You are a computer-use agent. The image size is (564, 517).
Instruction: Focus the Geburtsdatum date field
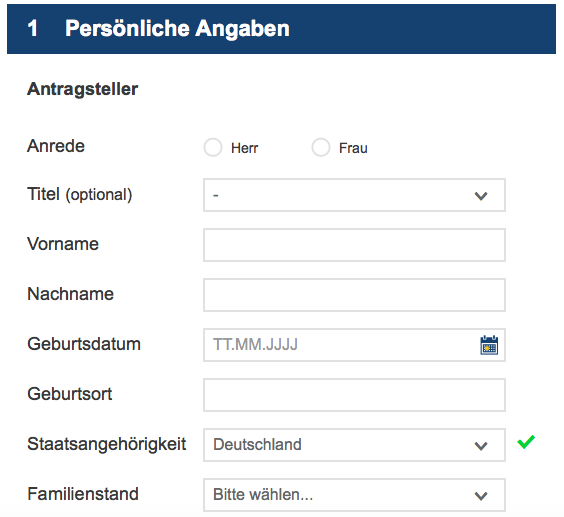click(354, 345)
